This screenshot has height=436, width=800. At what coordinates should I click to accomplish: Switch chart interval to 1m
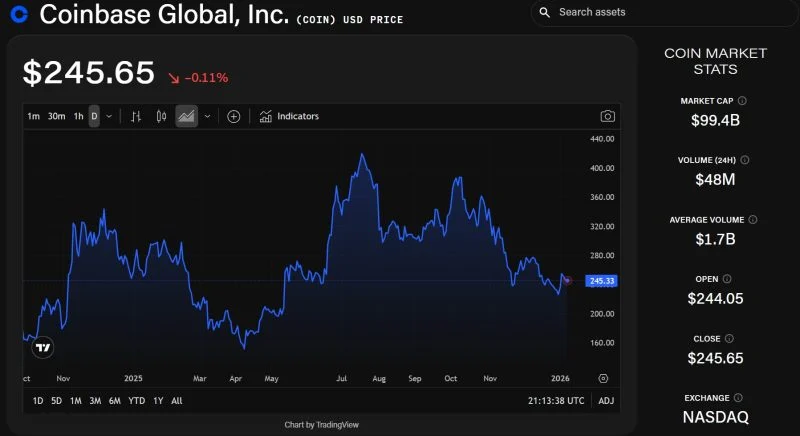[x=34, y=116]
